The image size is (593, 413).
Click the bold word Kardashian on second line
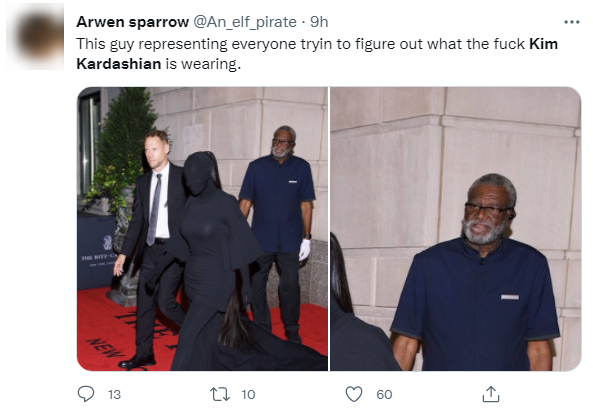click(x=119, y=64)
